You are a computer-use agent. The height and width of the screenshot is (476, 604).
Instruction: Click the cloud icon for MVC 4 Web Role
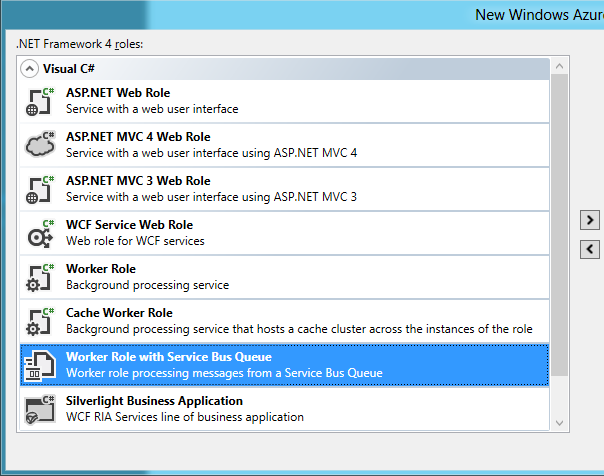(x=40, y=145)
